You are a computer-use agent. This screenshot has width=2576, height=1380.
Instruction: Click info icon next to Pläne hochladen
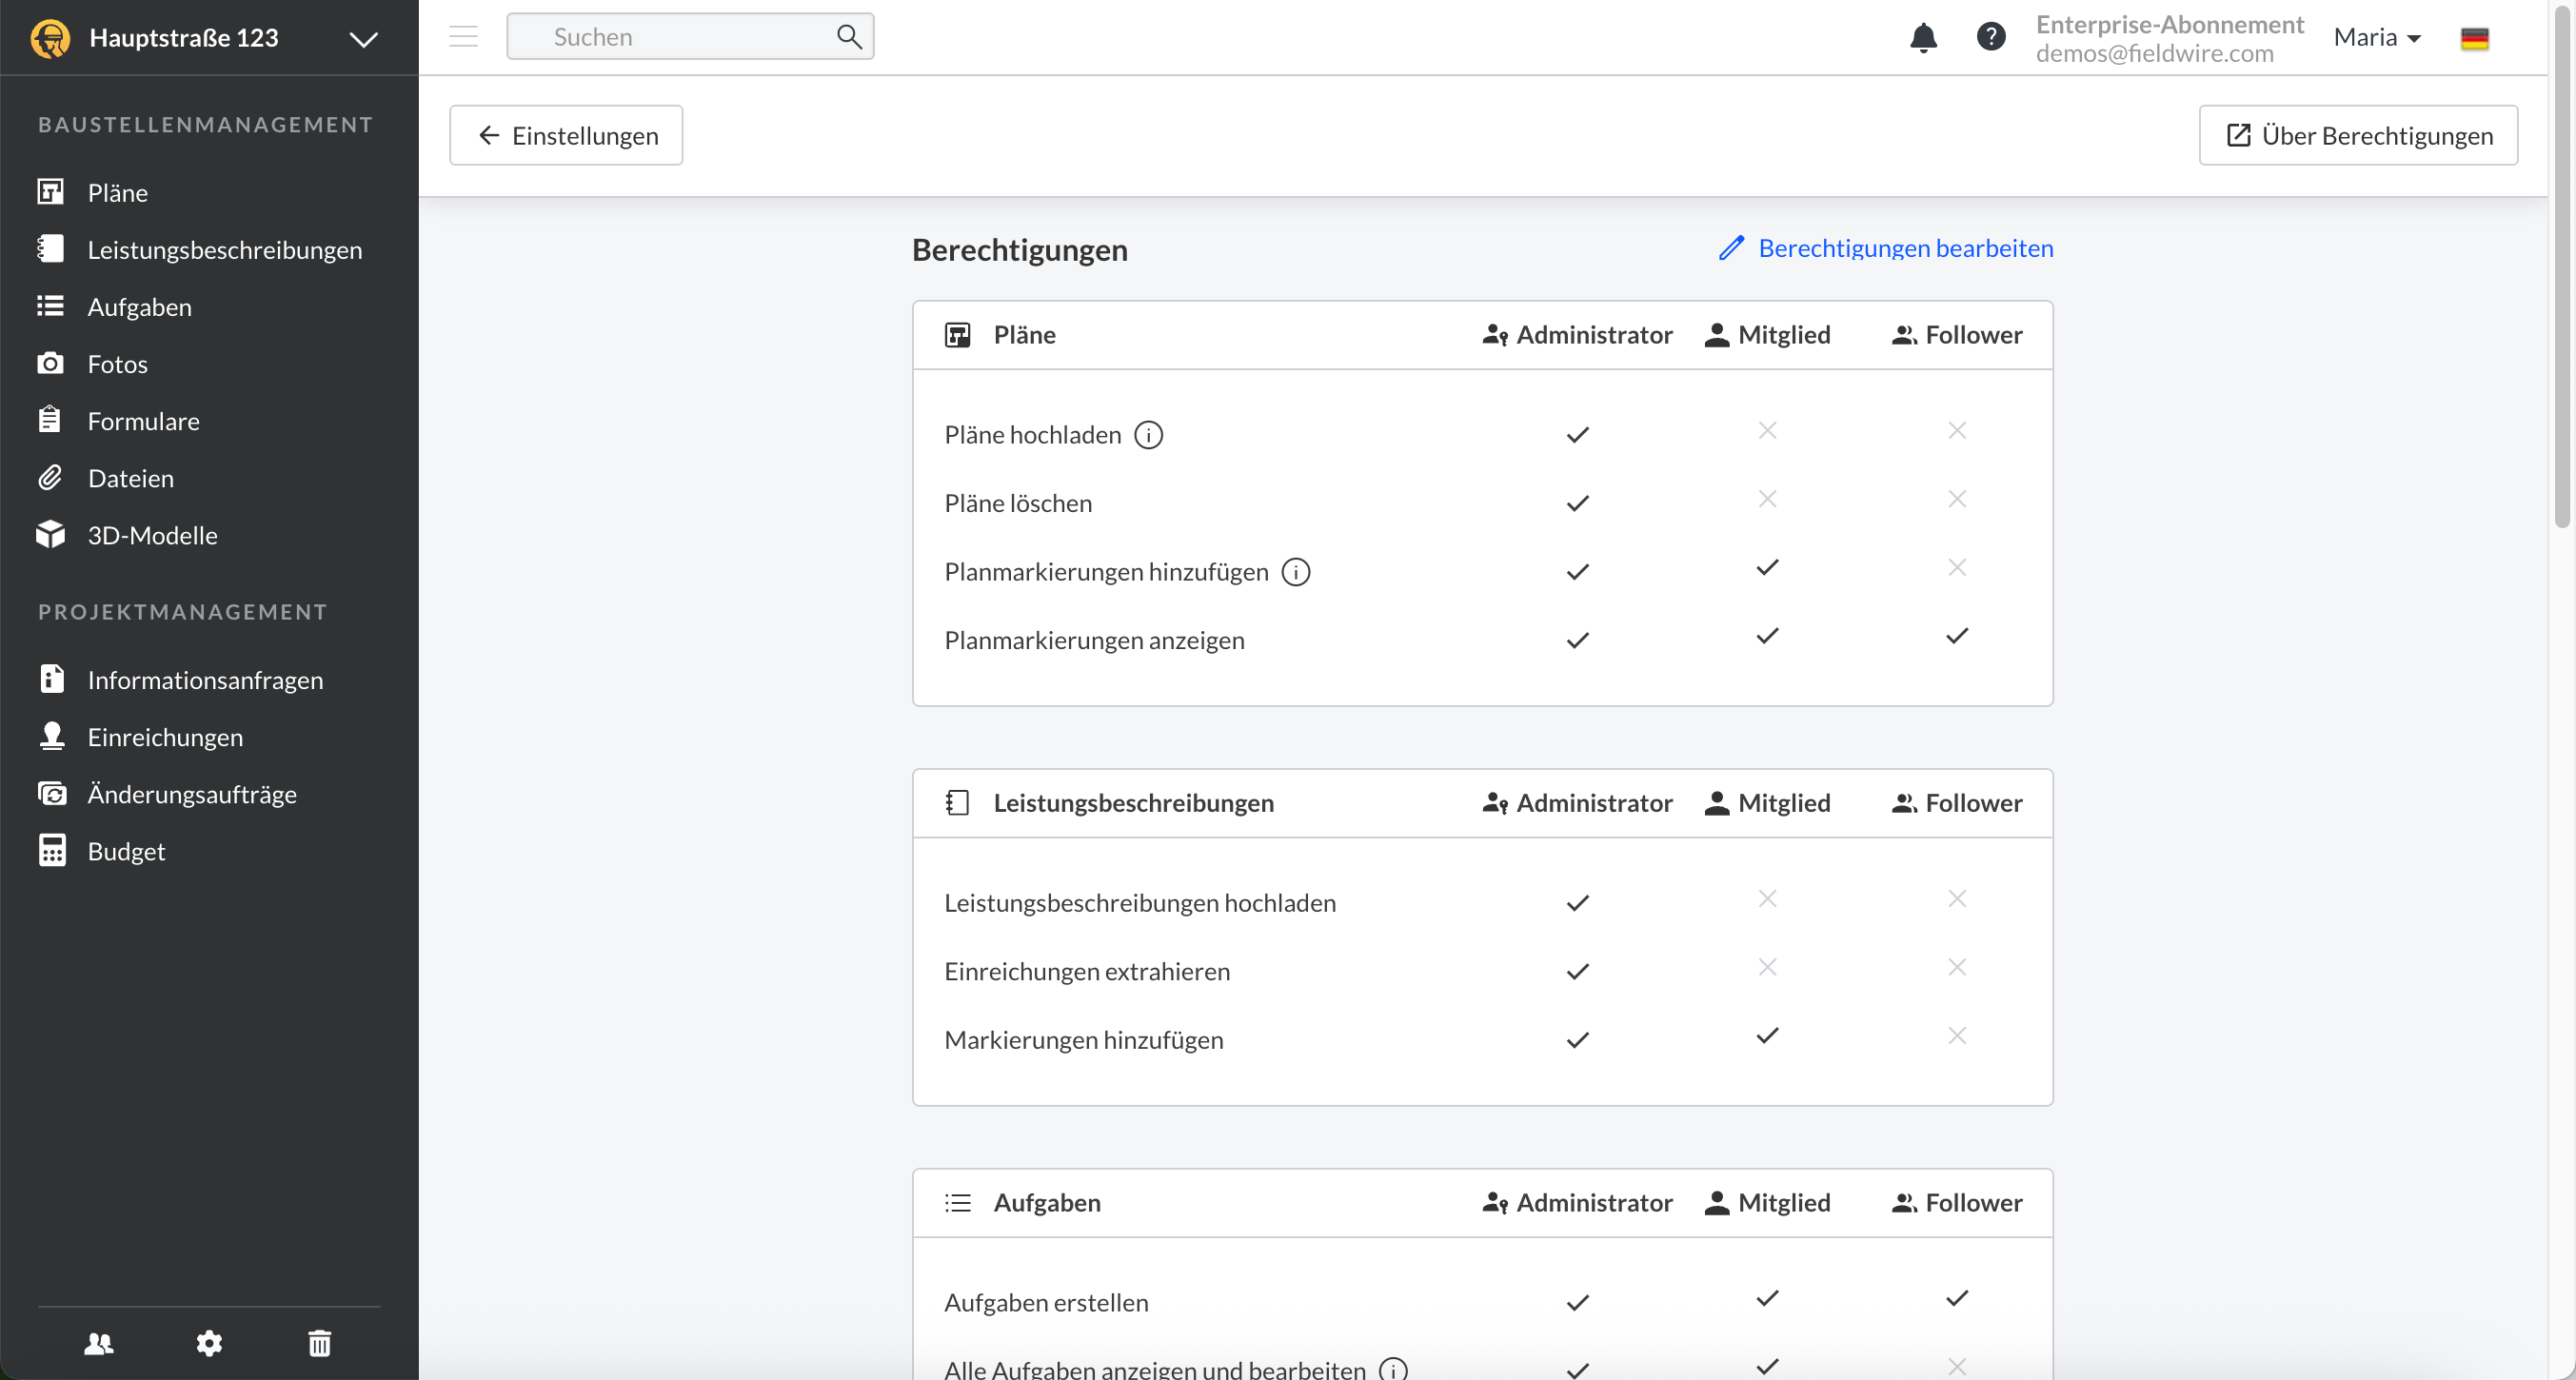[1149, 435]
